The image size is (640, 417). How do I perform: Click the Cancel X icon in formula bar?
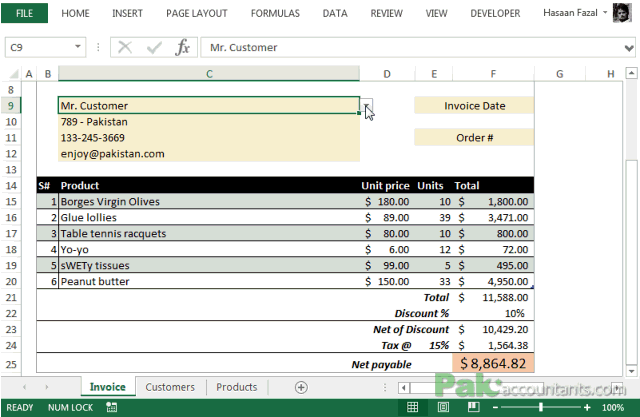125,47
